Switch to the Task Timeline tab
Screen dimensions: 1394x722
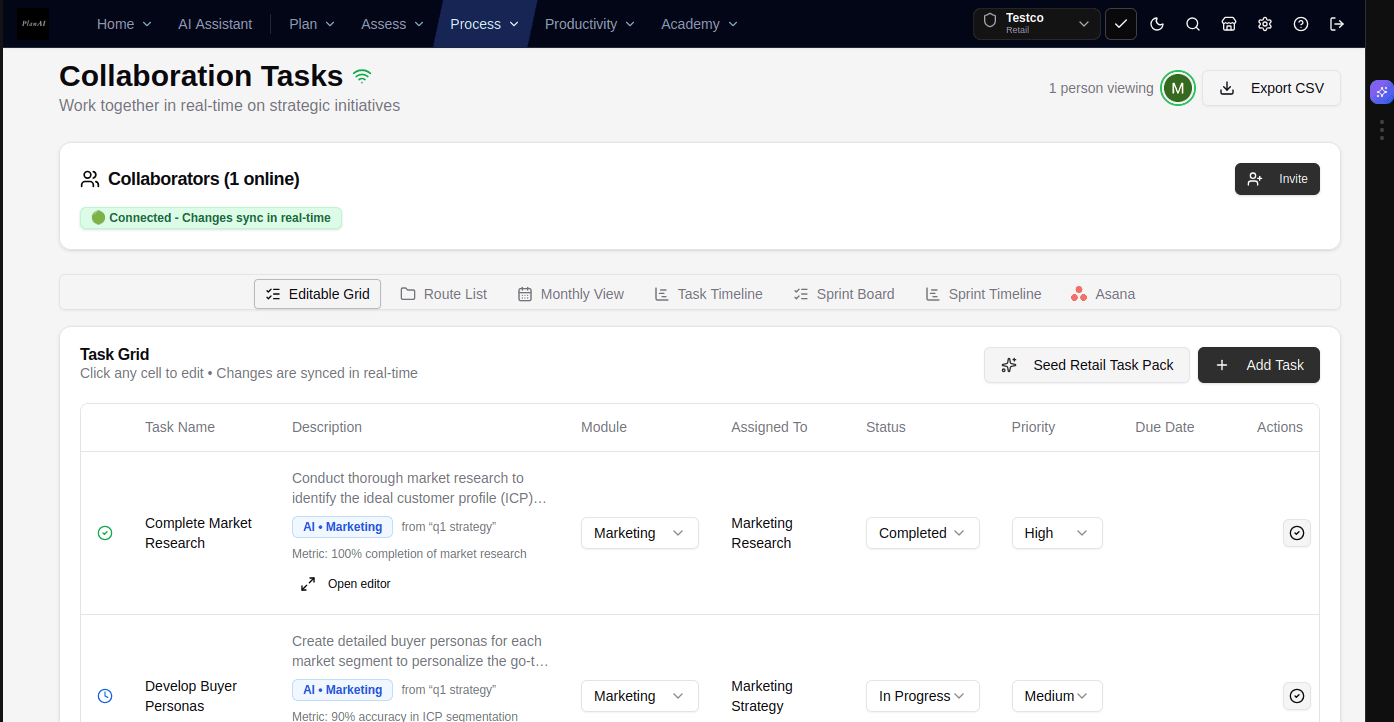point(708,294)
